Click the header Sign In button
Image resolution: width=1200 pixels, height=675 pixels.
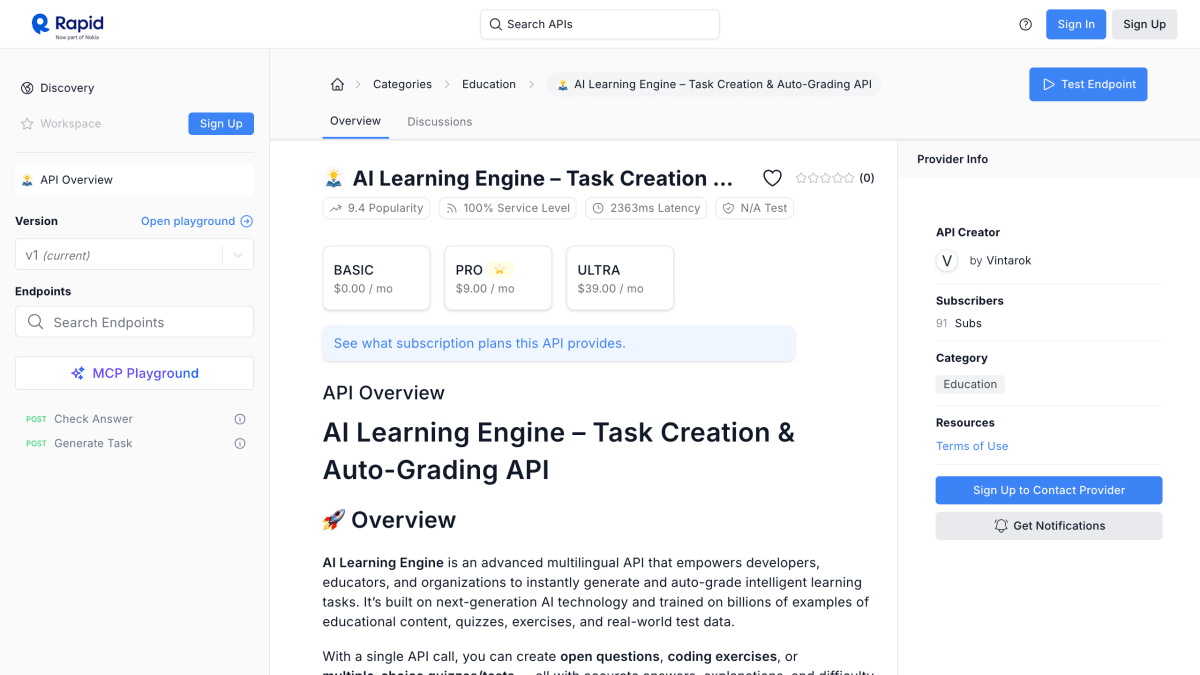coord(1076,24)
